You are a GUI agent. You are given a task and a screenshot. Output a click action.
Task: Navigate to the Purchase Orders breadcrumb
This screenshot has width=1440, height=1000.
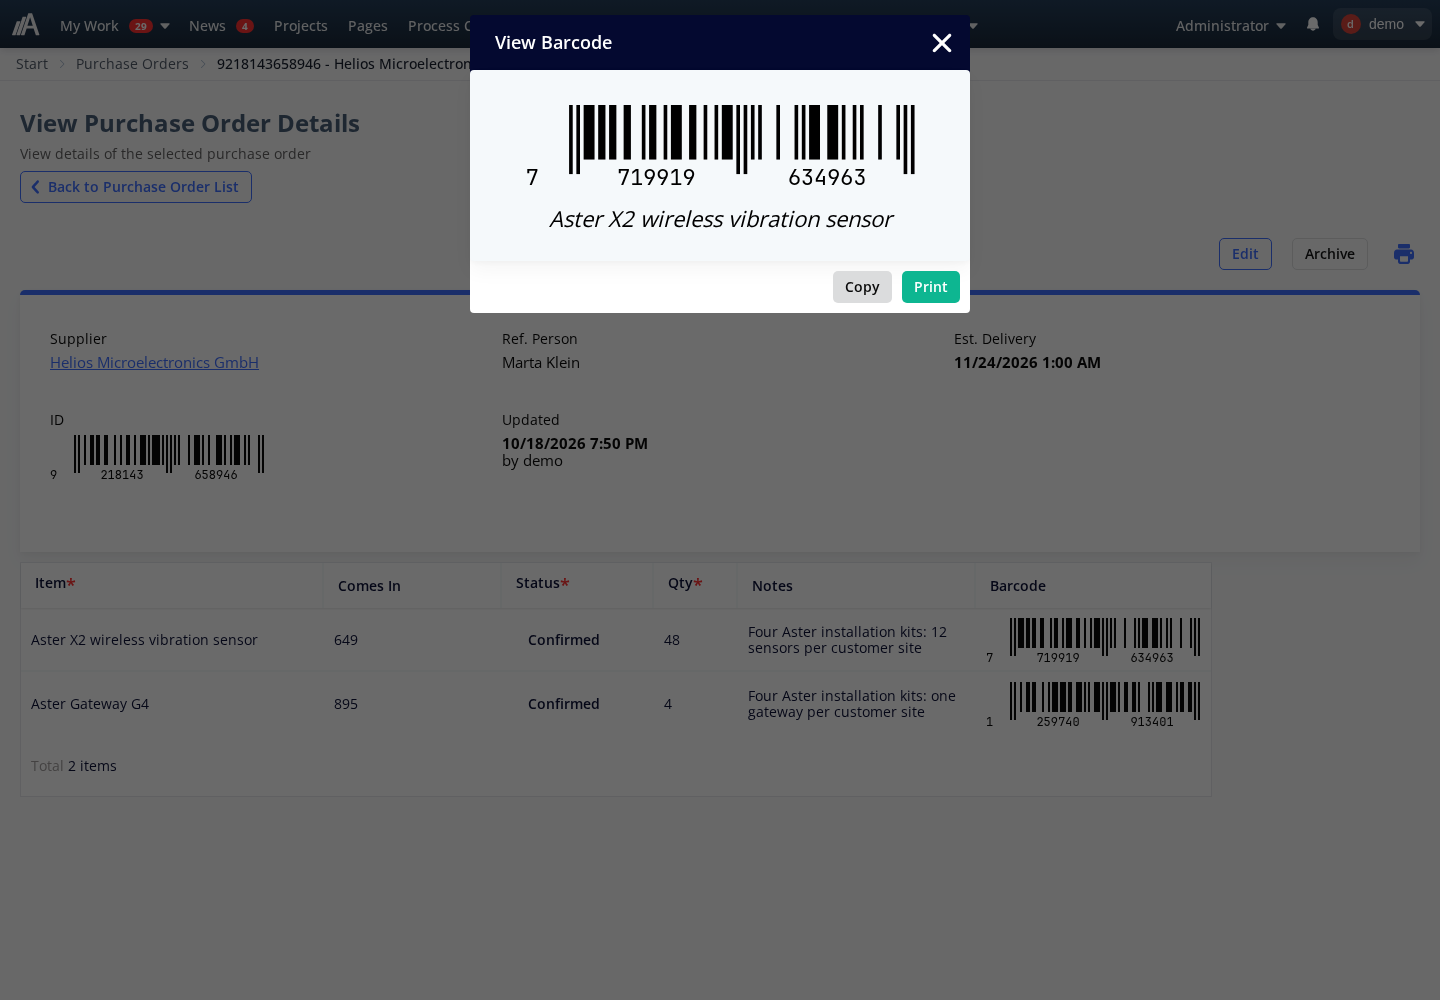[x=132, y=64]
